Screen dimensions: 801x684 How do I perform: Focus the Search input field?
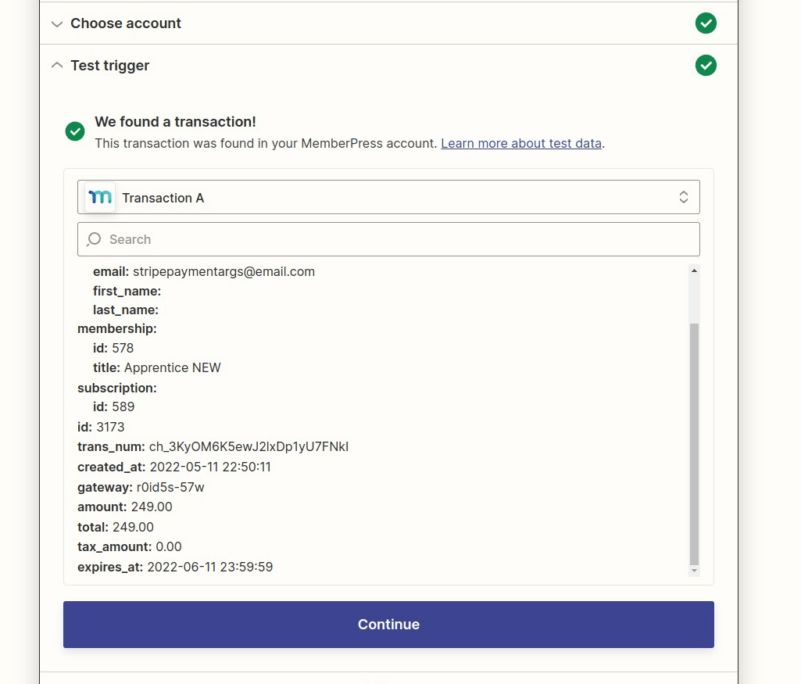(388, 239)
